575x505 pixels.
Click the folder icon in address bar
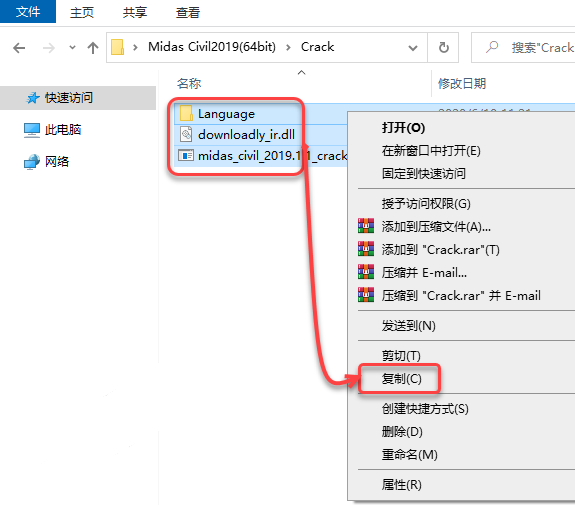click(117, 47)
